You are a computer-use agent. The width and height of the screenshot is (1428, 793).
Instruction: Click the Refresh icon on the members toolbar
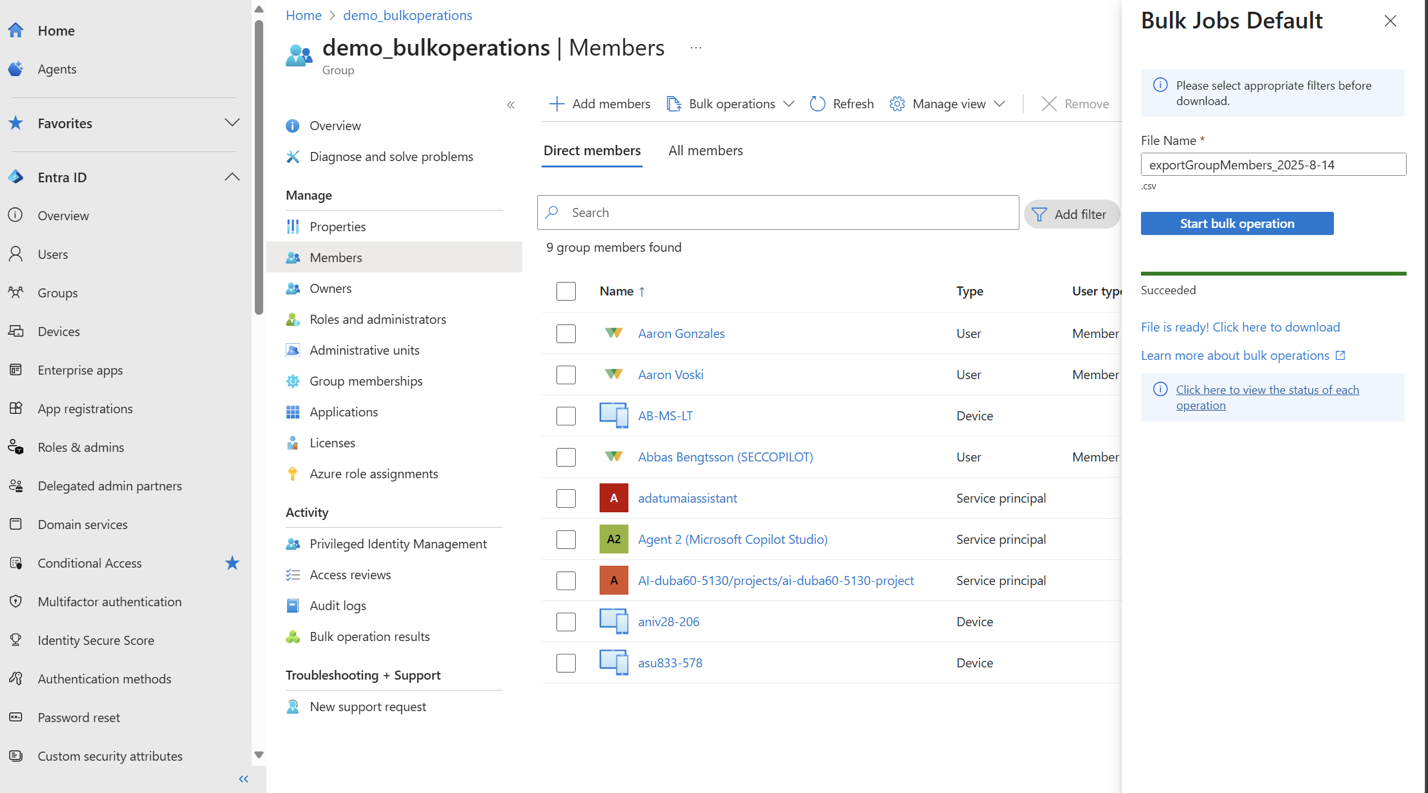click(818, 103)
